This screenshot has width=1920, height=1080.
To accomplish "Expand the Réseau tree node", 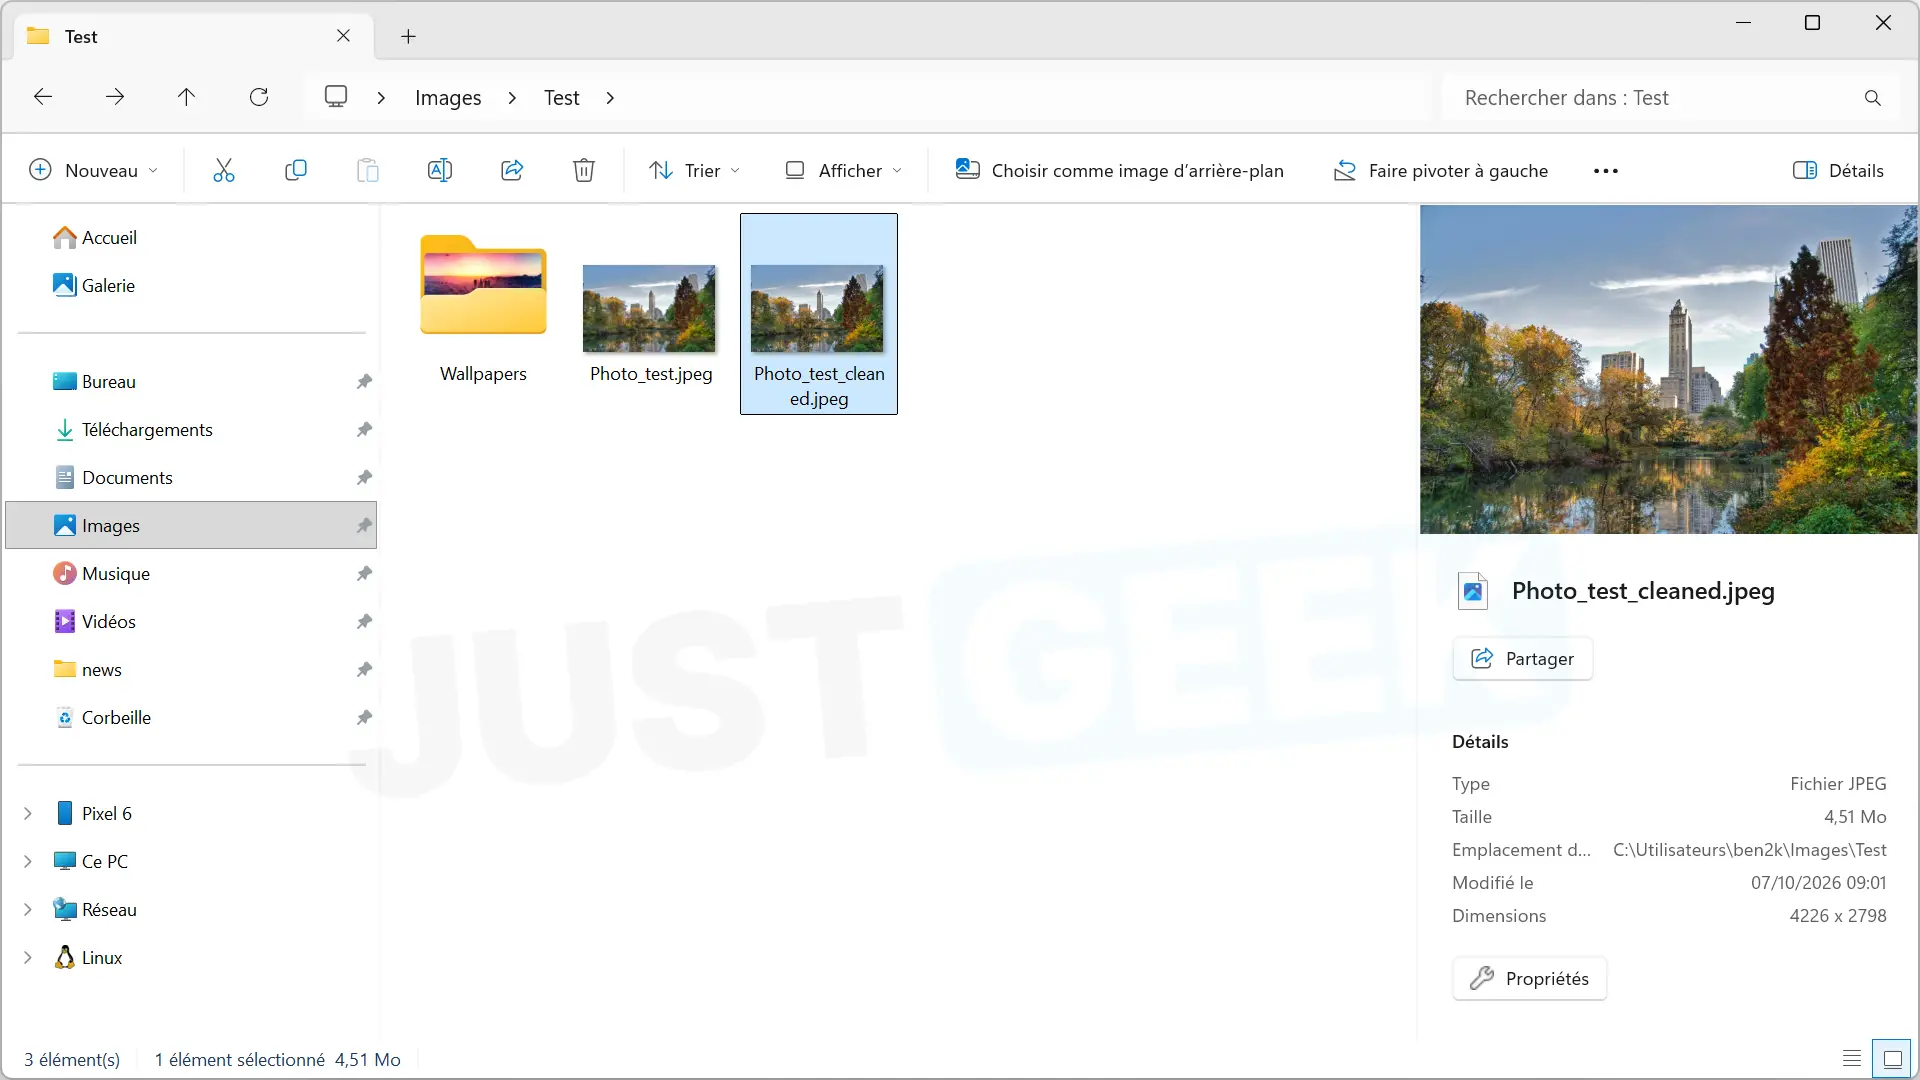I will pyautogui.click(x=28, y=910).
